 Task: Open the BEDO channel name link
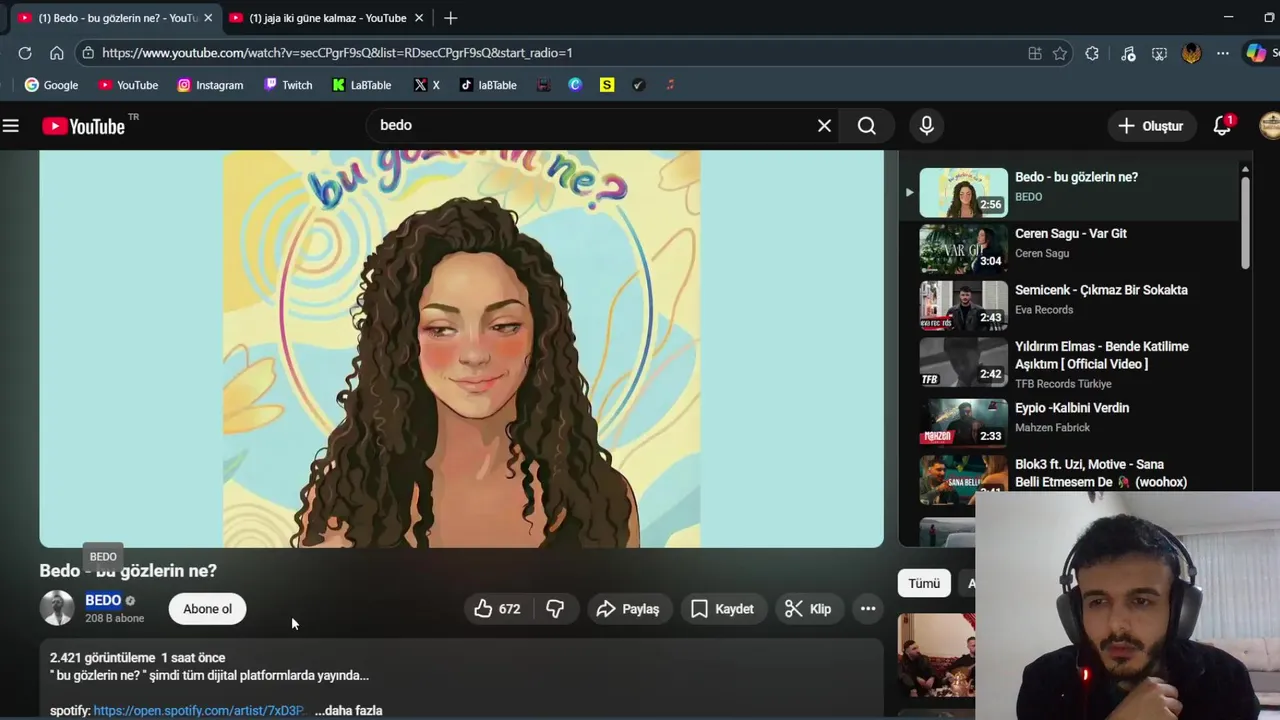coord(103,600)
